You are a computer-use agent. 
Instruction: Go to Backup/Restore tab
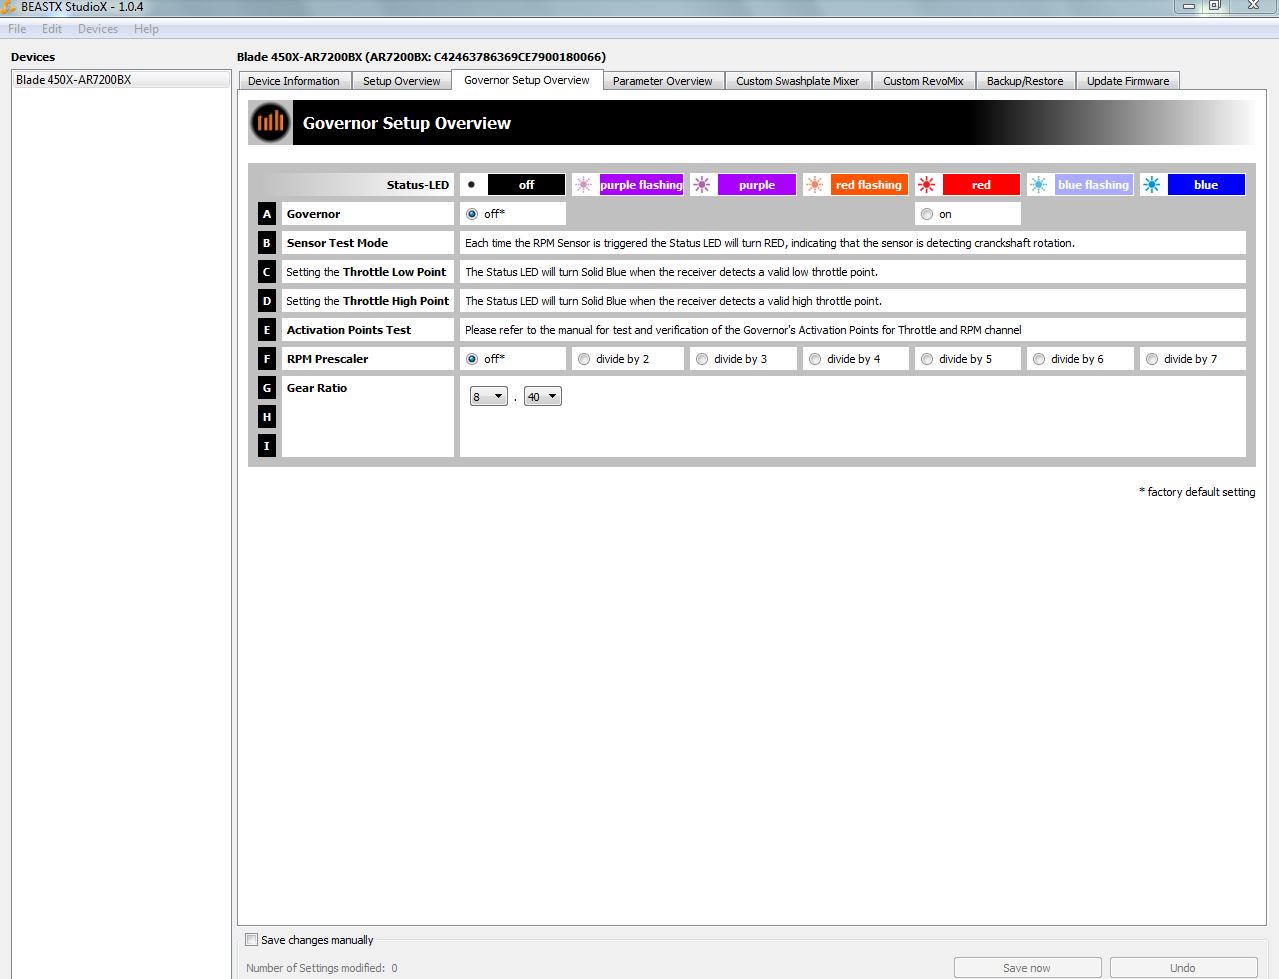(x=1025, y=81)
